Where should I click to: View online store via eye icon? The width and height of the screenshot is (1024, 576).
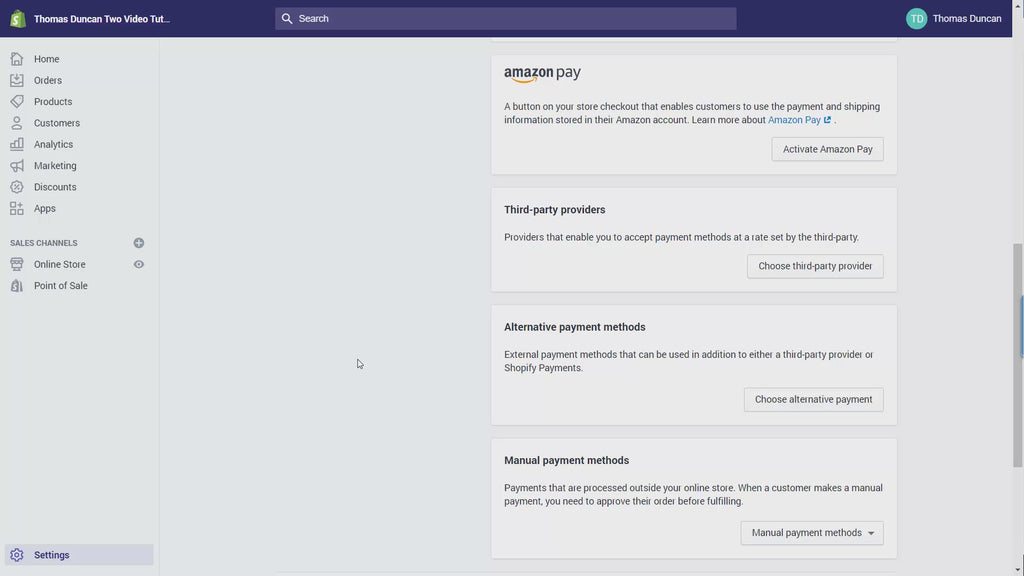[138, 264]
